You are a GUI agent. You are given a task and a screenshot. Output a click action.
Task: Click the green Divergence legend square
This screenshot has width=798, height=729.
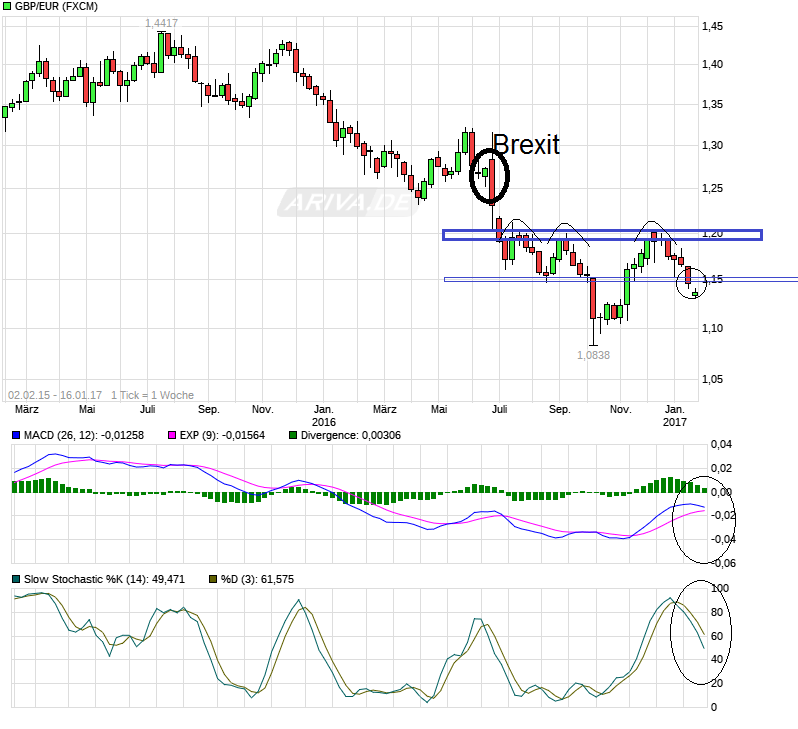[x=293, y=435]
